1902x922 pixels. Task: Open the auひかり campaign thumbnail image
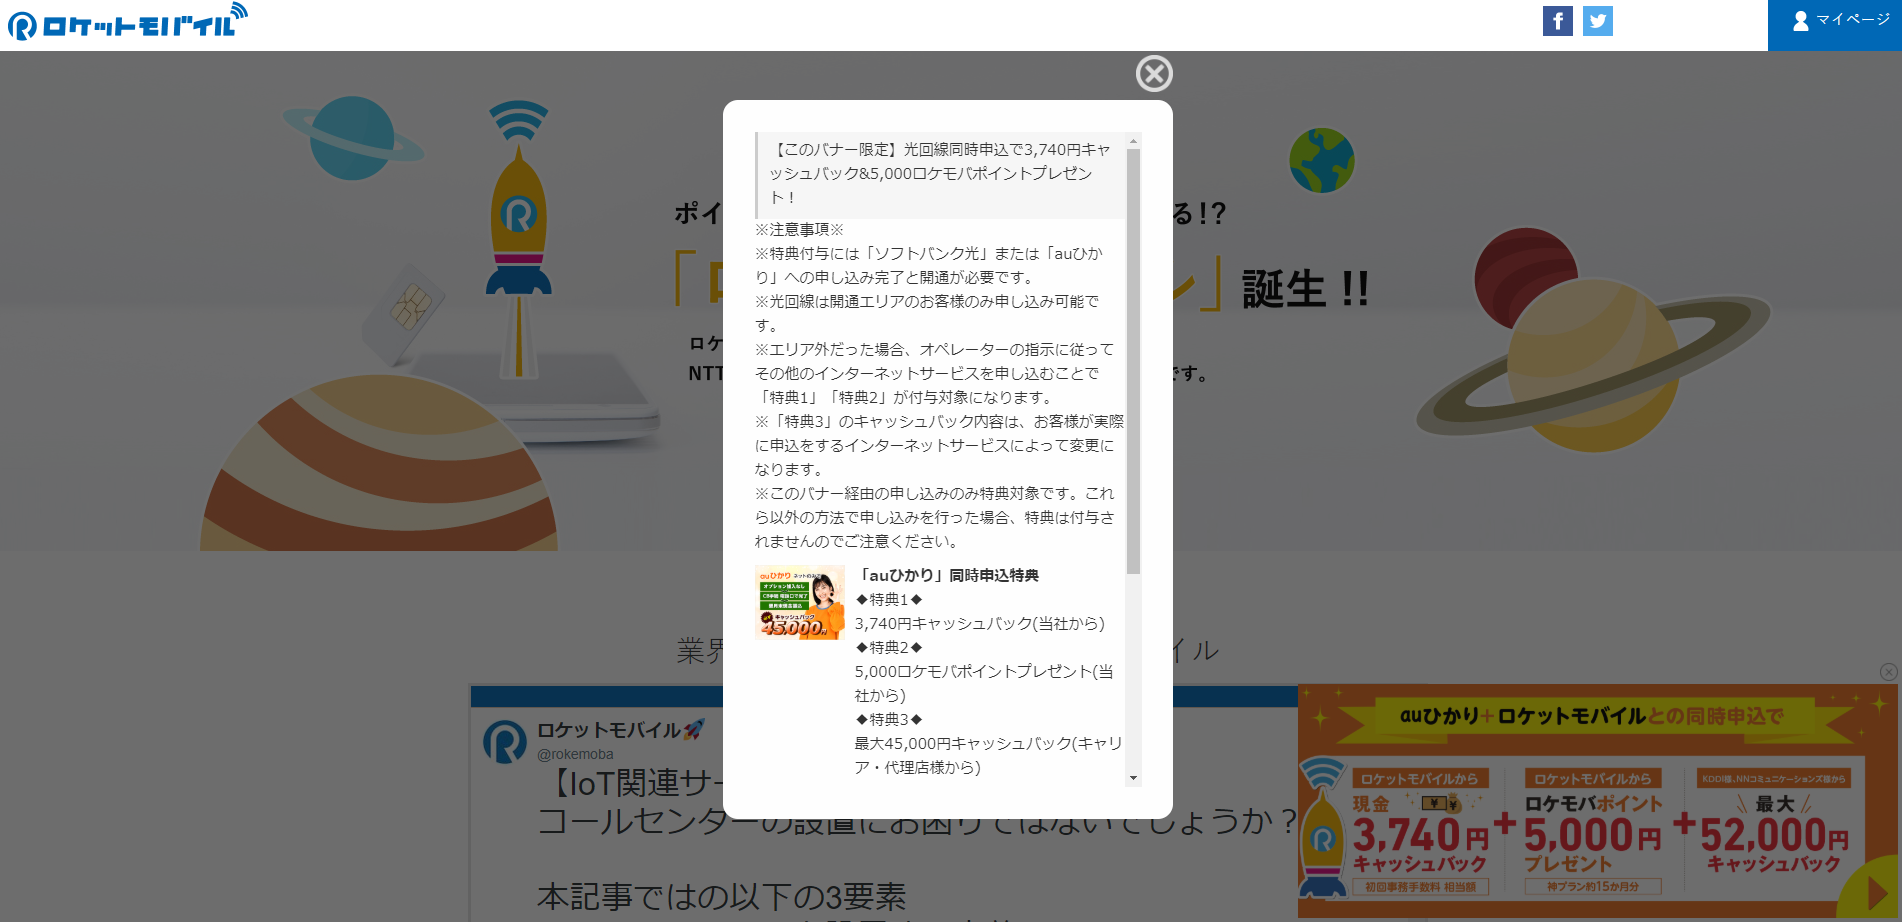coord(799,602)
